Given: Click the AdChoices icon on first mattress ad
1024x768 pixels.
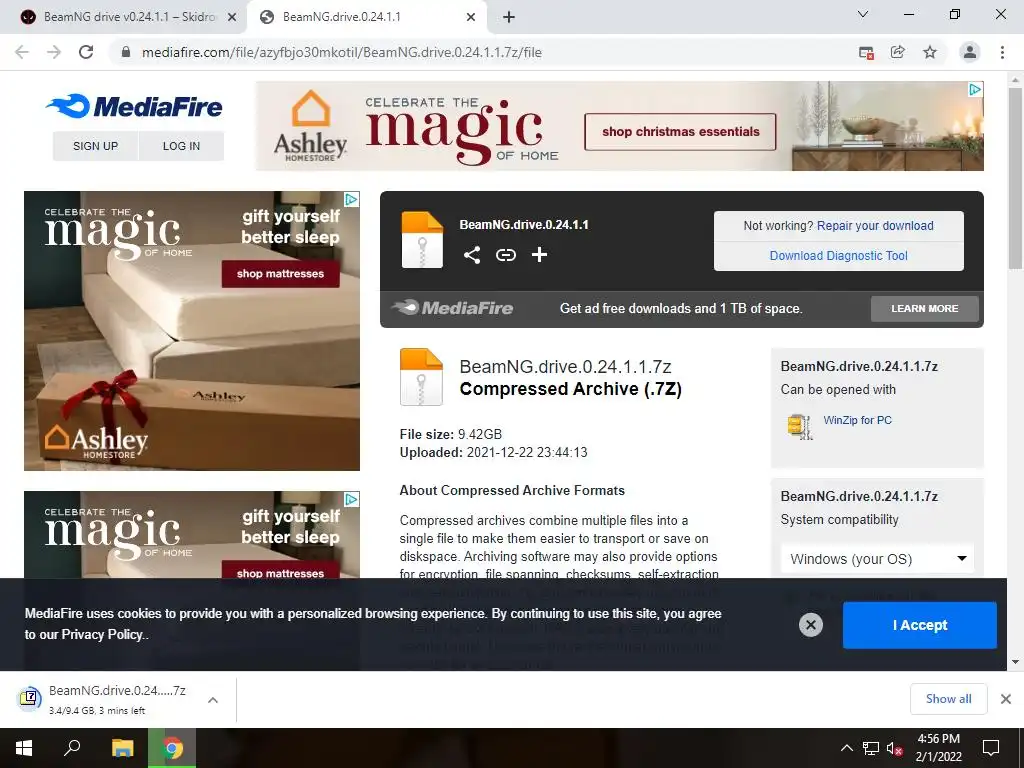Looking at the screenshot, I should click(x=351, y=199).
